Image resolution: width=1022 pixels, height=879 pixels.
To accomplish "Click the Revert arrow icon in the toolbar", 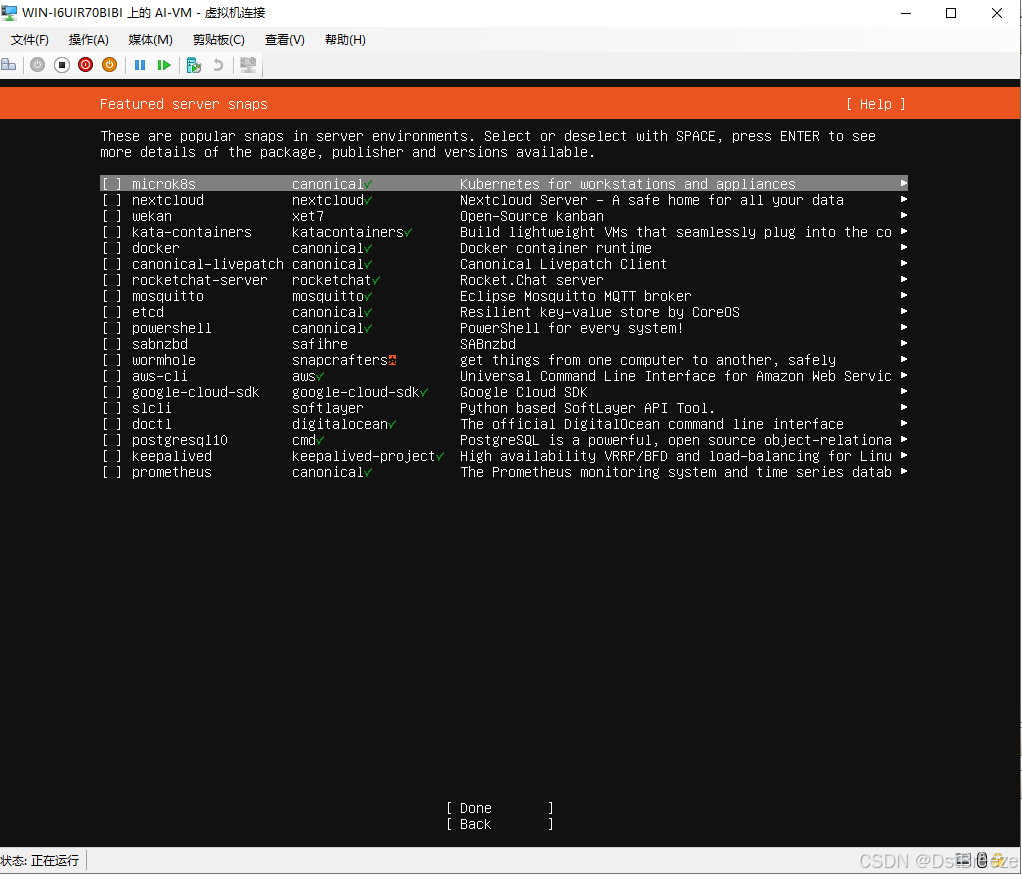I will [x=218, y=65].
